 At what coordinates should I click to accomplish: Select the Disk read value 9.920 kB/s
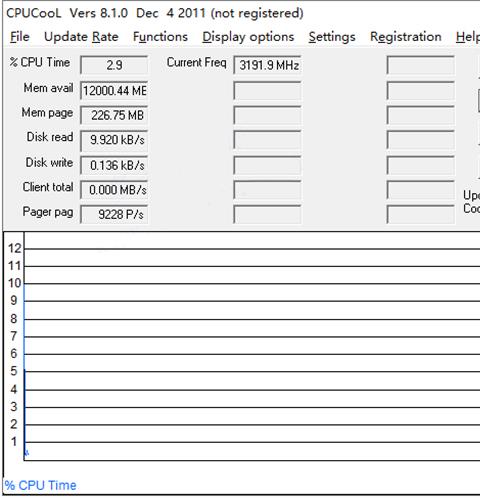114,140
